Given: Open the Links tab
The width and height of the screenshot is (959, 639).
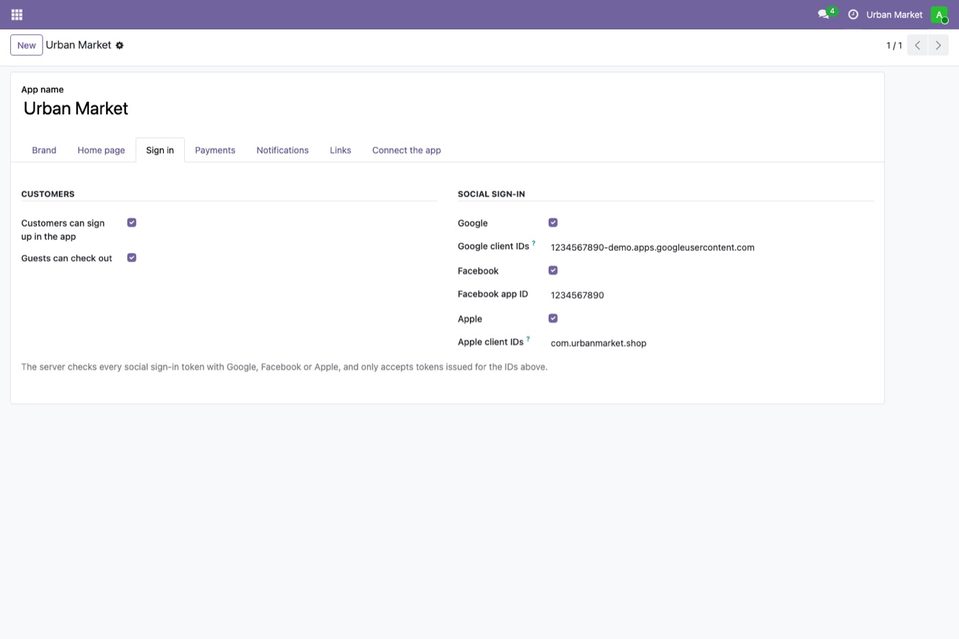Looking at the screenshot, I should pos(340,150).
